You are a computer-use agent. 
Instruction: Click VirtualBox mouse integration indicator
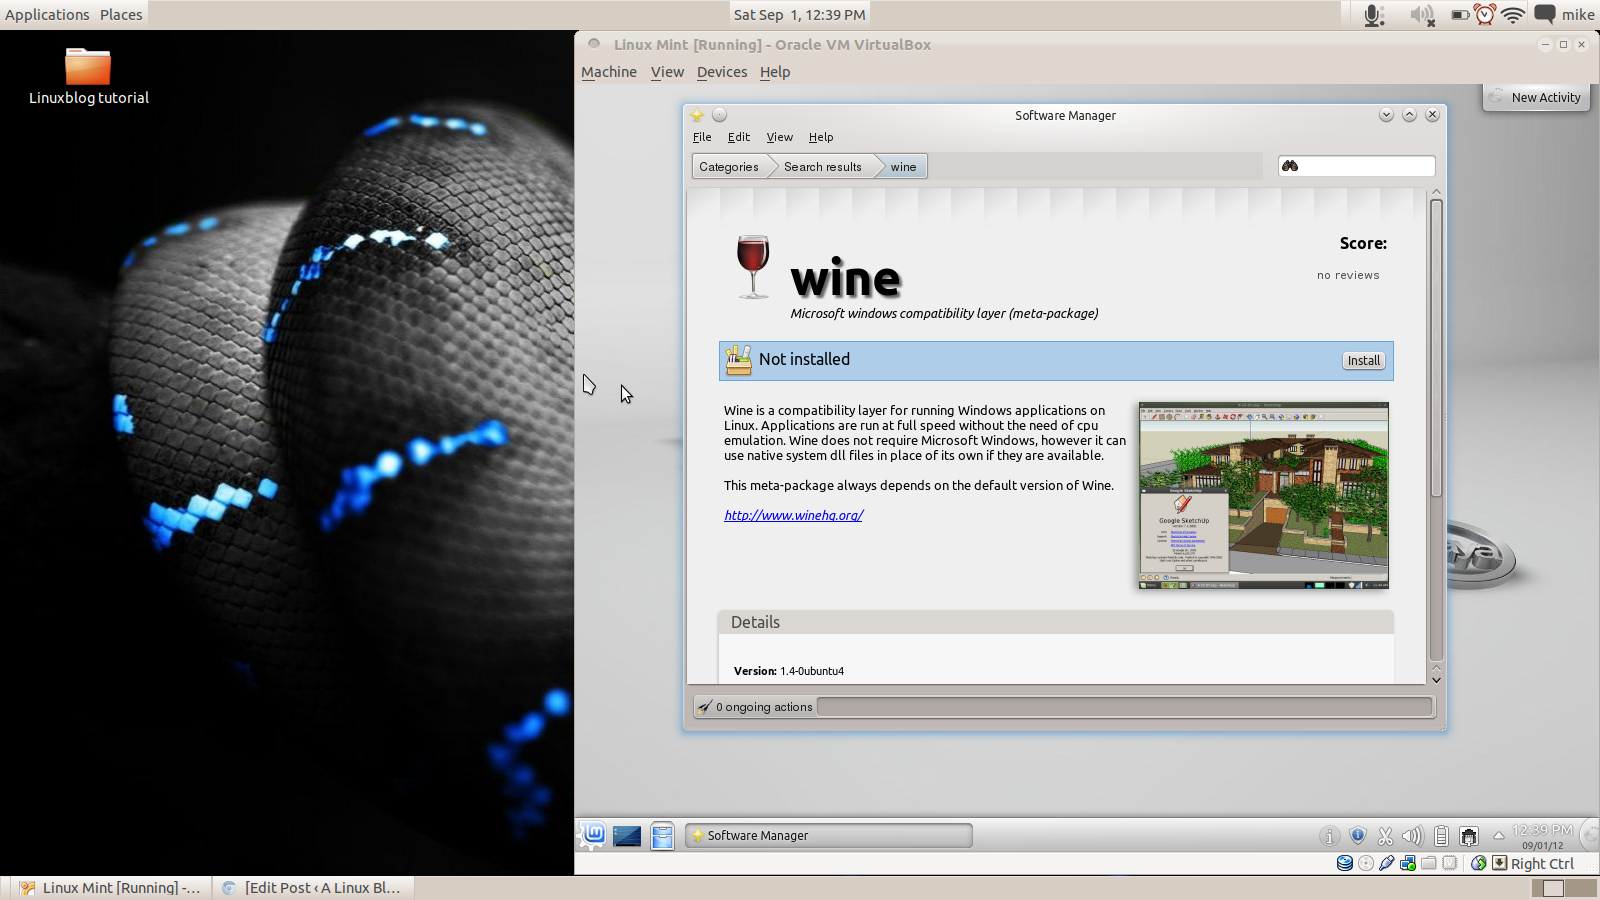[1479, 863]
